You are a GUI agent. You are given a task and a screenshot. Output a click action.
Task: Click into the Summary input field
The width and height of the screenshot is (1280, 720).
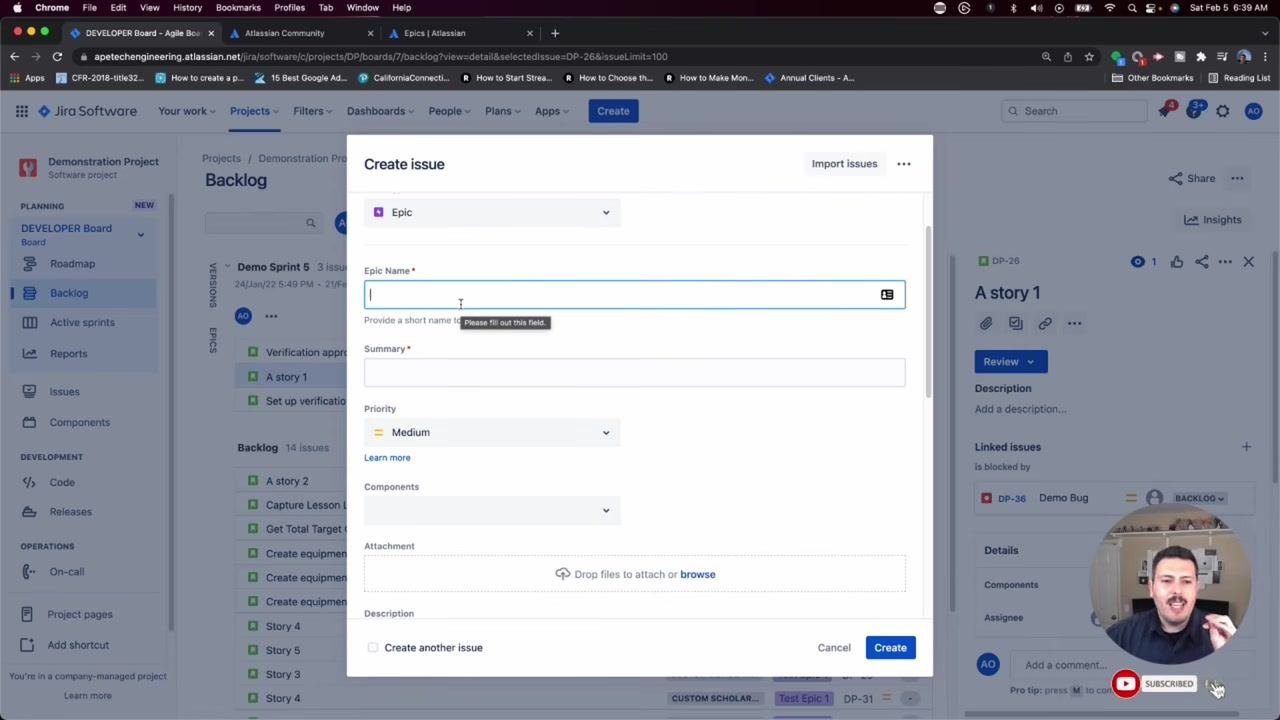(634, 373)
